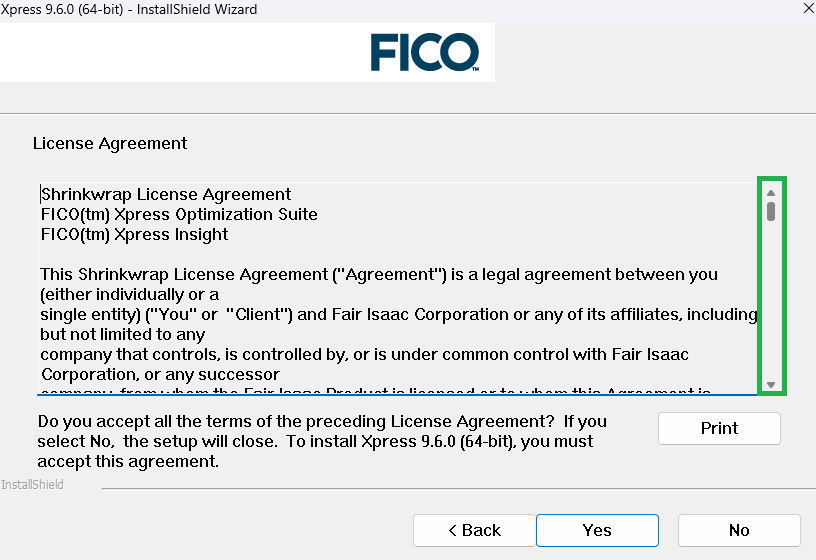Click the line beginning "This Shrinkwrap License Agreement"
The image size is (816, 560).
(379, 274)
